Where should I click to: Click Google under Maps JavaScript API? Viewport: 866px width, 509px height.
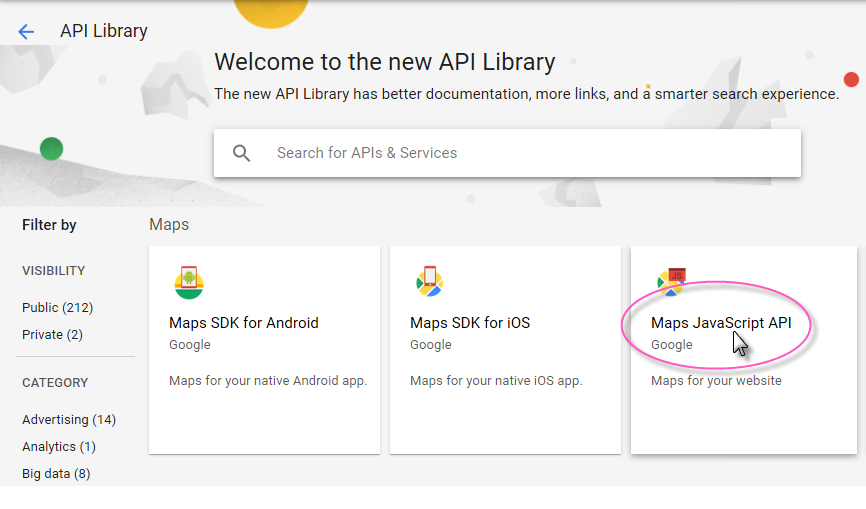click(672, 345)
